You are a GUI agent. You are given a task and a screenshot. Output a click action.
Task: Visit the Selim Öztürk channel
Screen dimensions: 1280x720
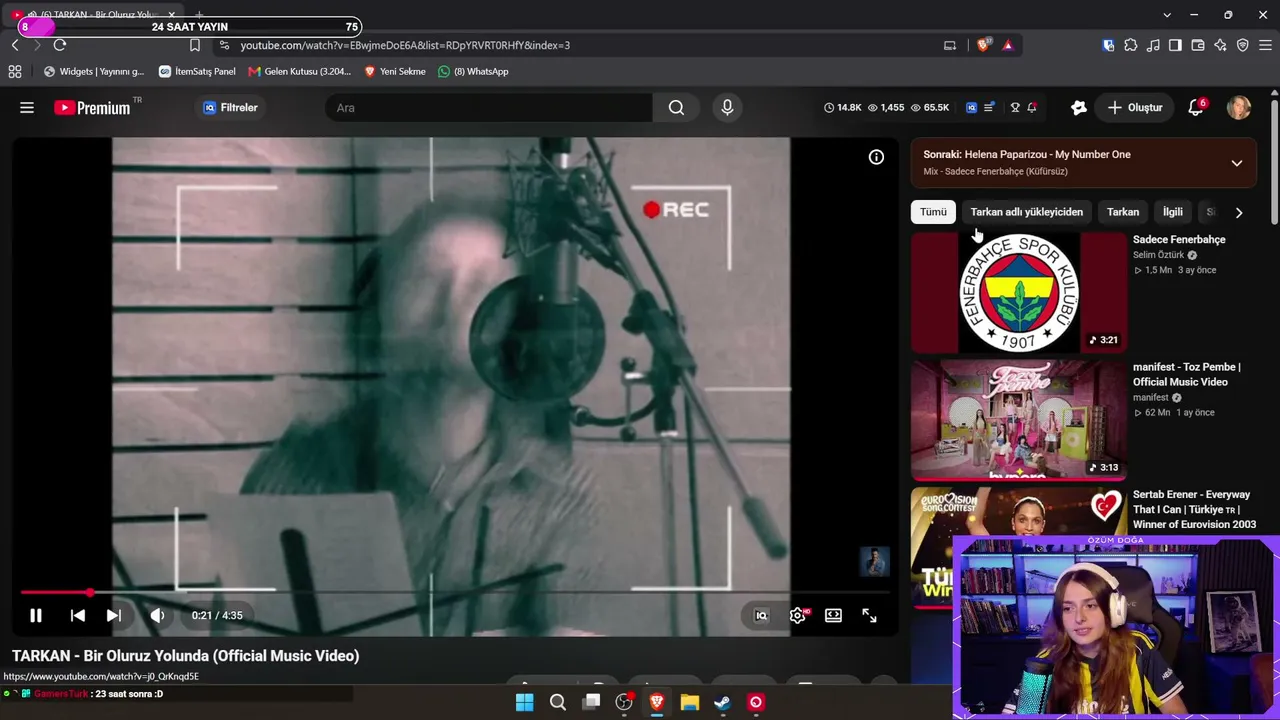pos(1159,255)
